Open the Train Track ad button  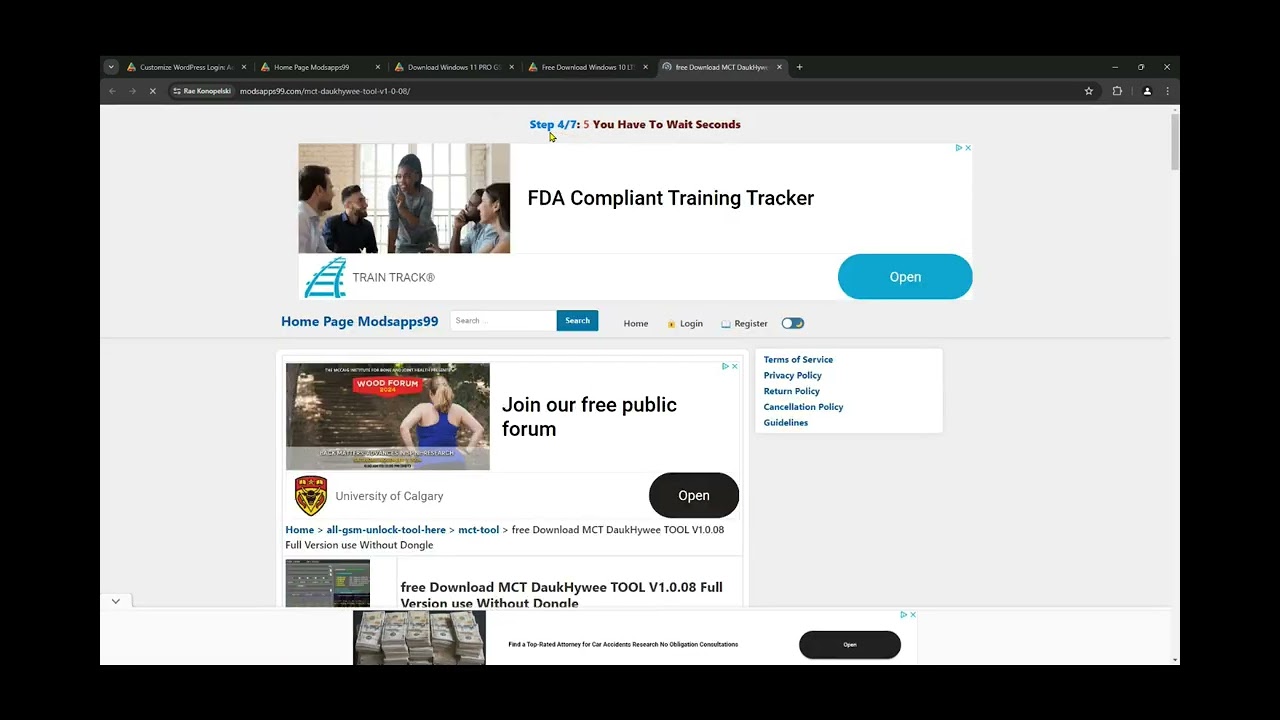905,277
